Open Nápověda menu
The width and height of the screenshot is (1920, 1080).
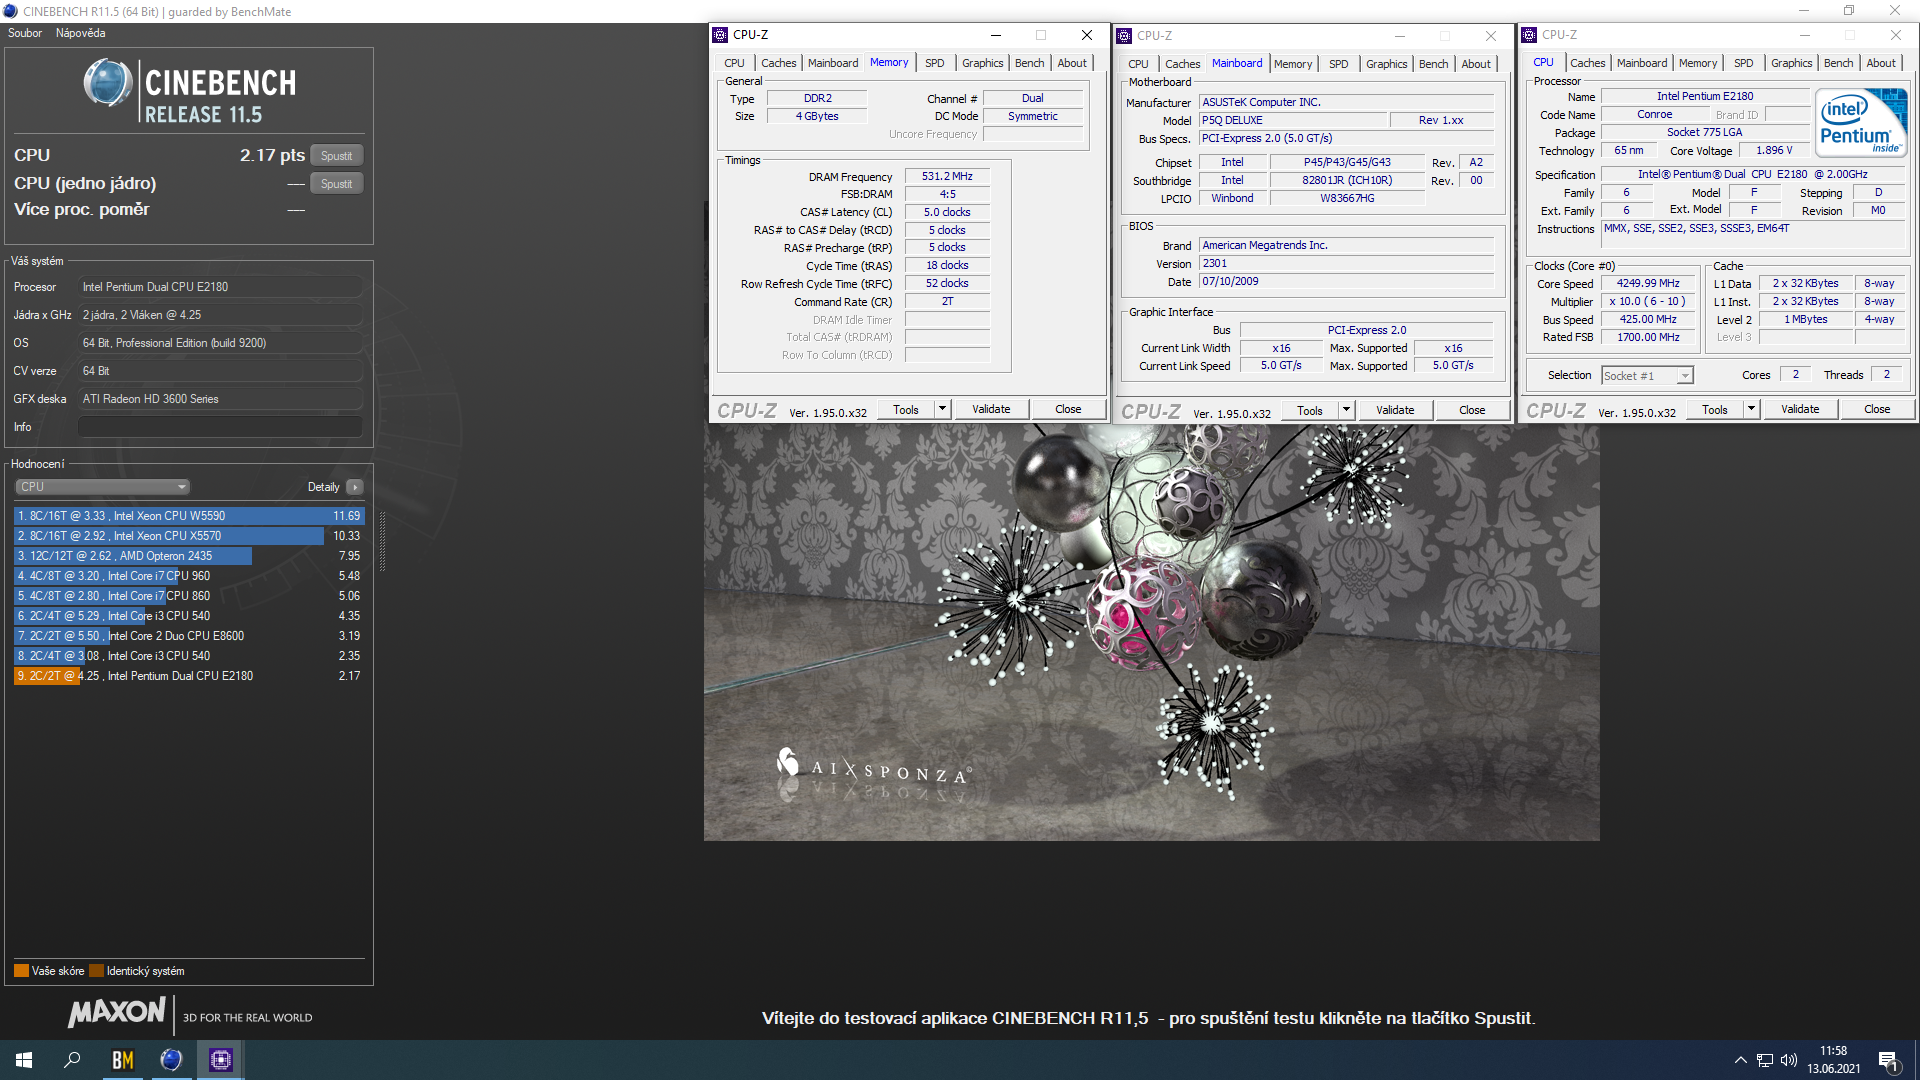point(80,33)
